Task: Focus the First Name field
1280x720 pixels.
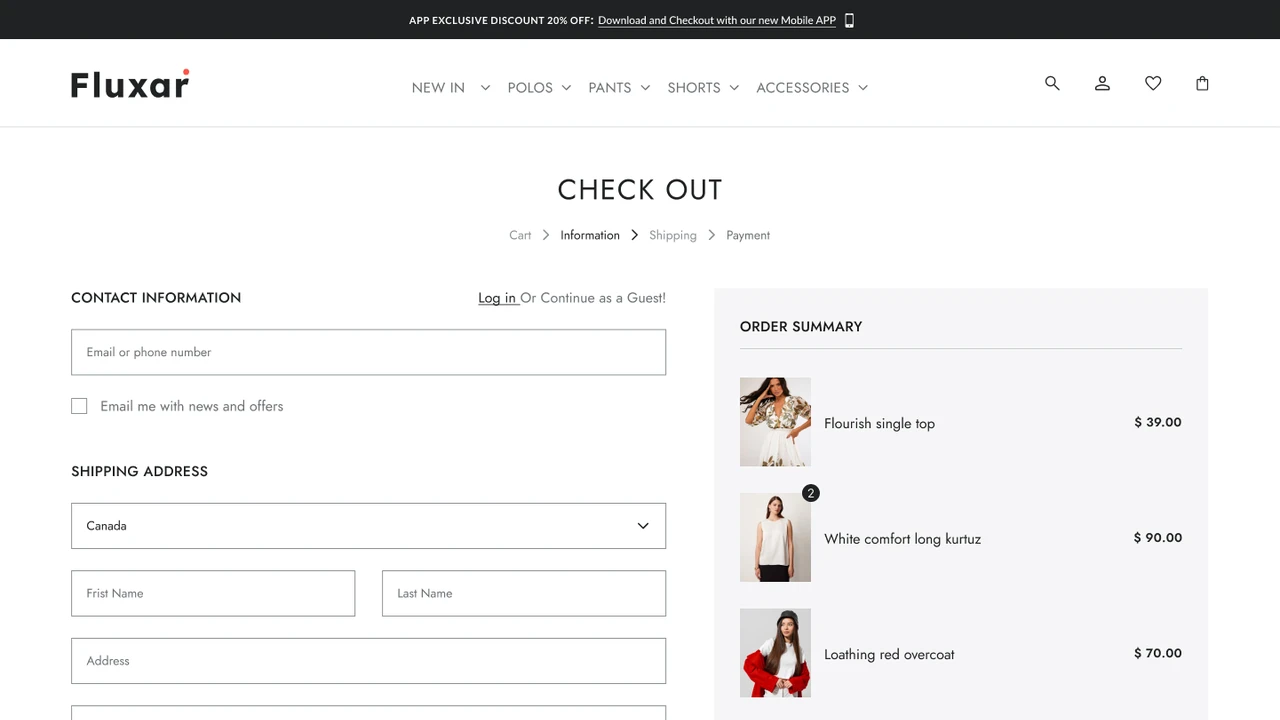Action: click(213, 593)
